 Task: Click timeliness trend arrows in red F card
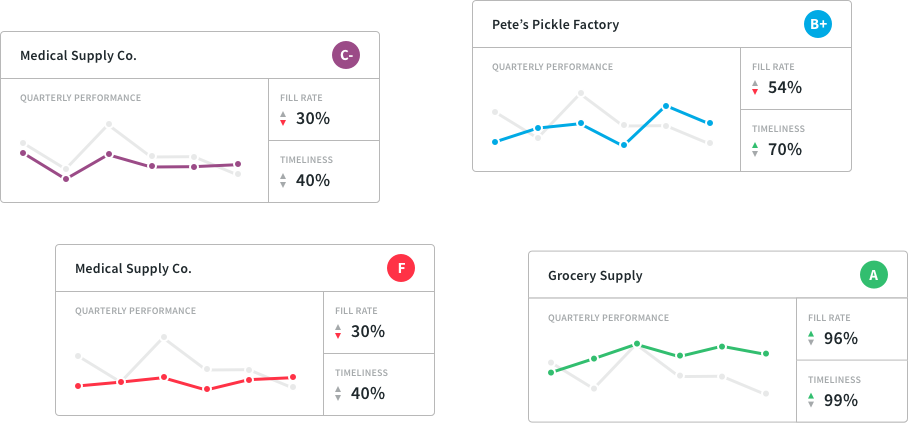(338, 394)
